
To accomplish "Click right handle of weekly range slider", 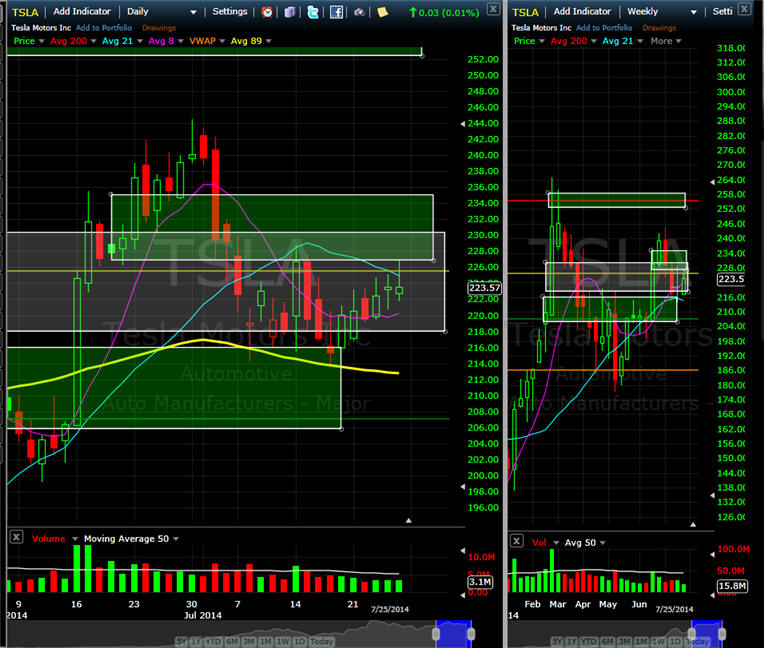I will [x=722, y=633].
